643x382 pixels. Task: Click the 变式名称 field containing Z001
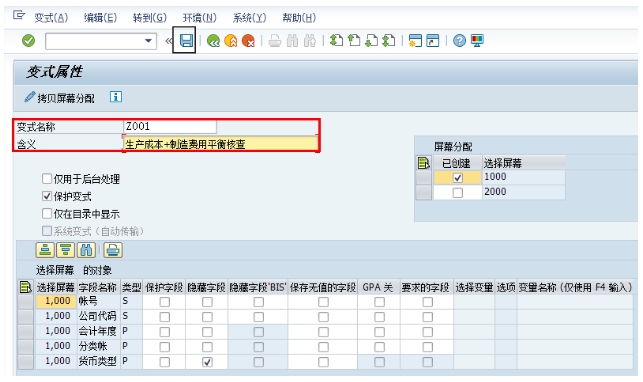pos(170,126)
